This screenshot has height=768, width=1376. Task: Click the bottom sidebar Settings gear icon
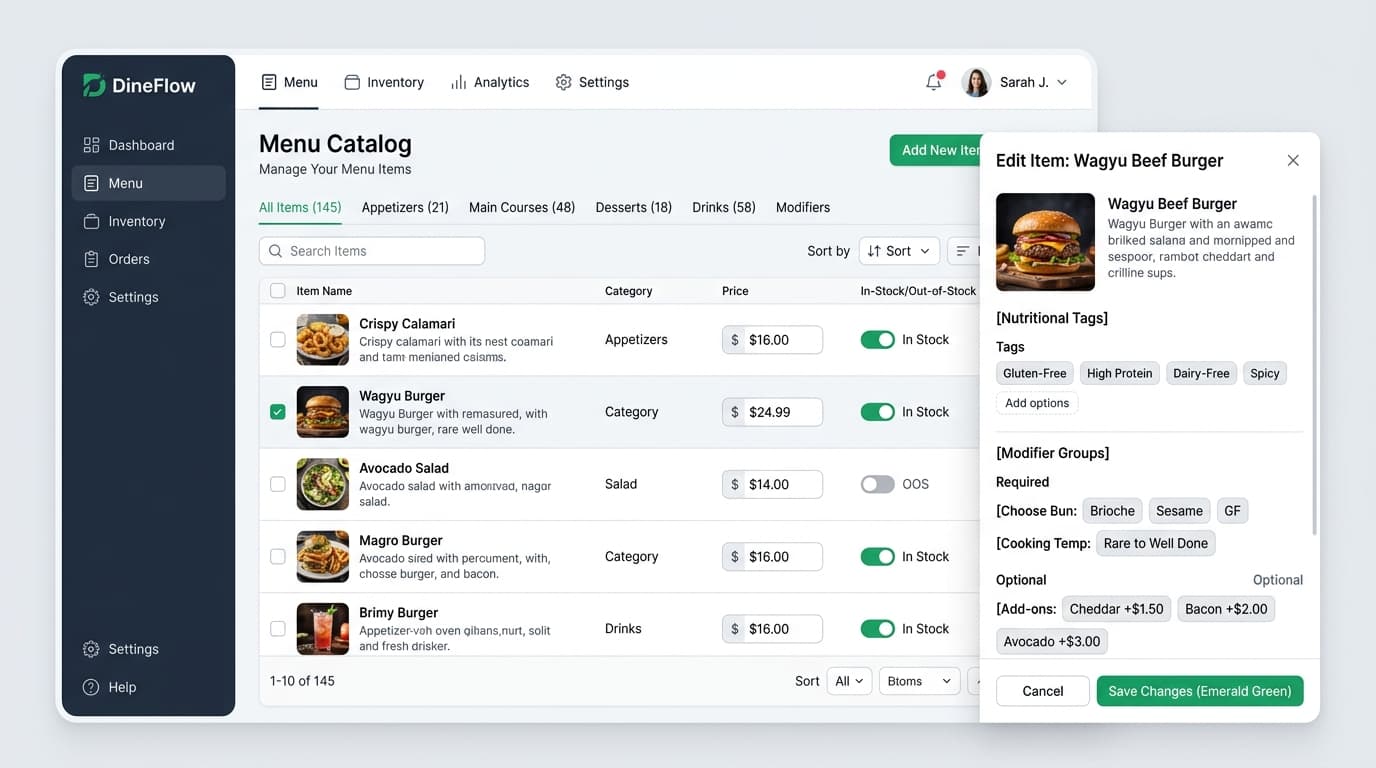click(91, 649)
